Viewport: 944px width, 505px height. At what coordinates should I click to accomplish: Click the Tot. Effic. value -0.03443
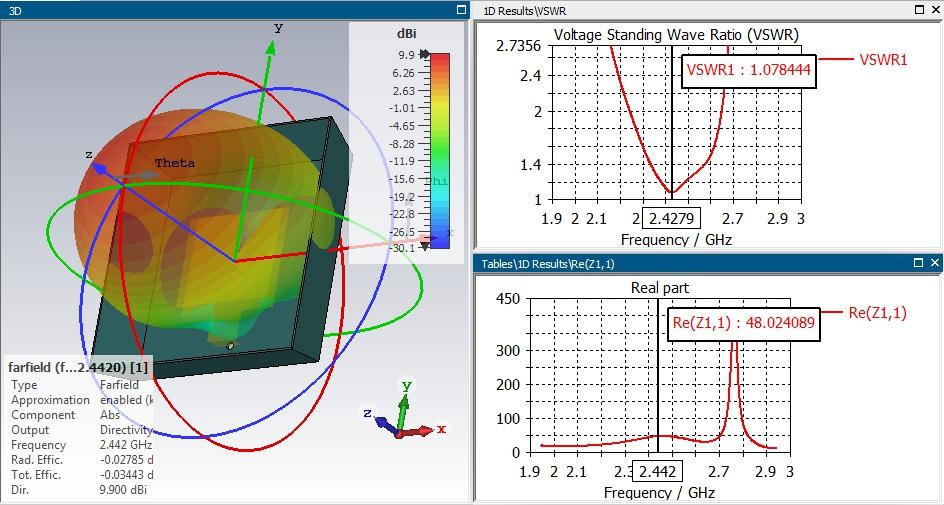click(126, 475)
